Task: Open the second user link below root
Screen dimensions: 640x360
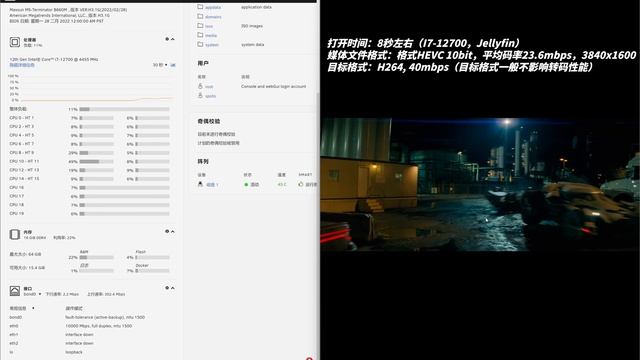Action: (211, 96)
